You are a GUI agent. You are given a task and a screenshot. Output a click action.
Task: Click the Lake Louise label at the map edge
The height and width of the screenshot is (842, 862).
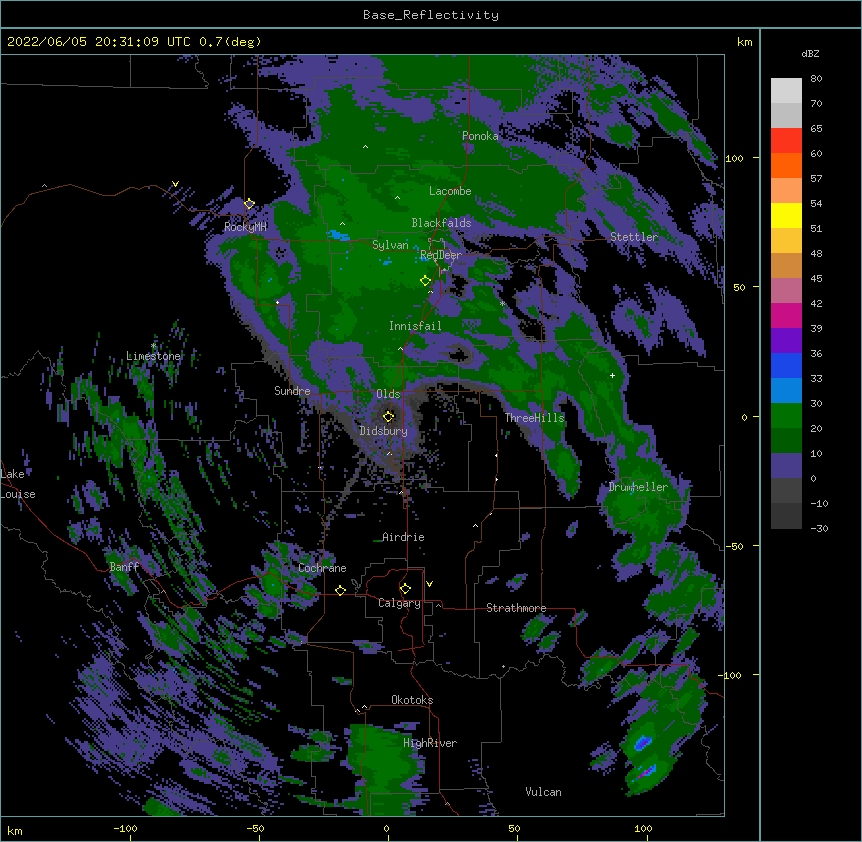pos(17,484)
